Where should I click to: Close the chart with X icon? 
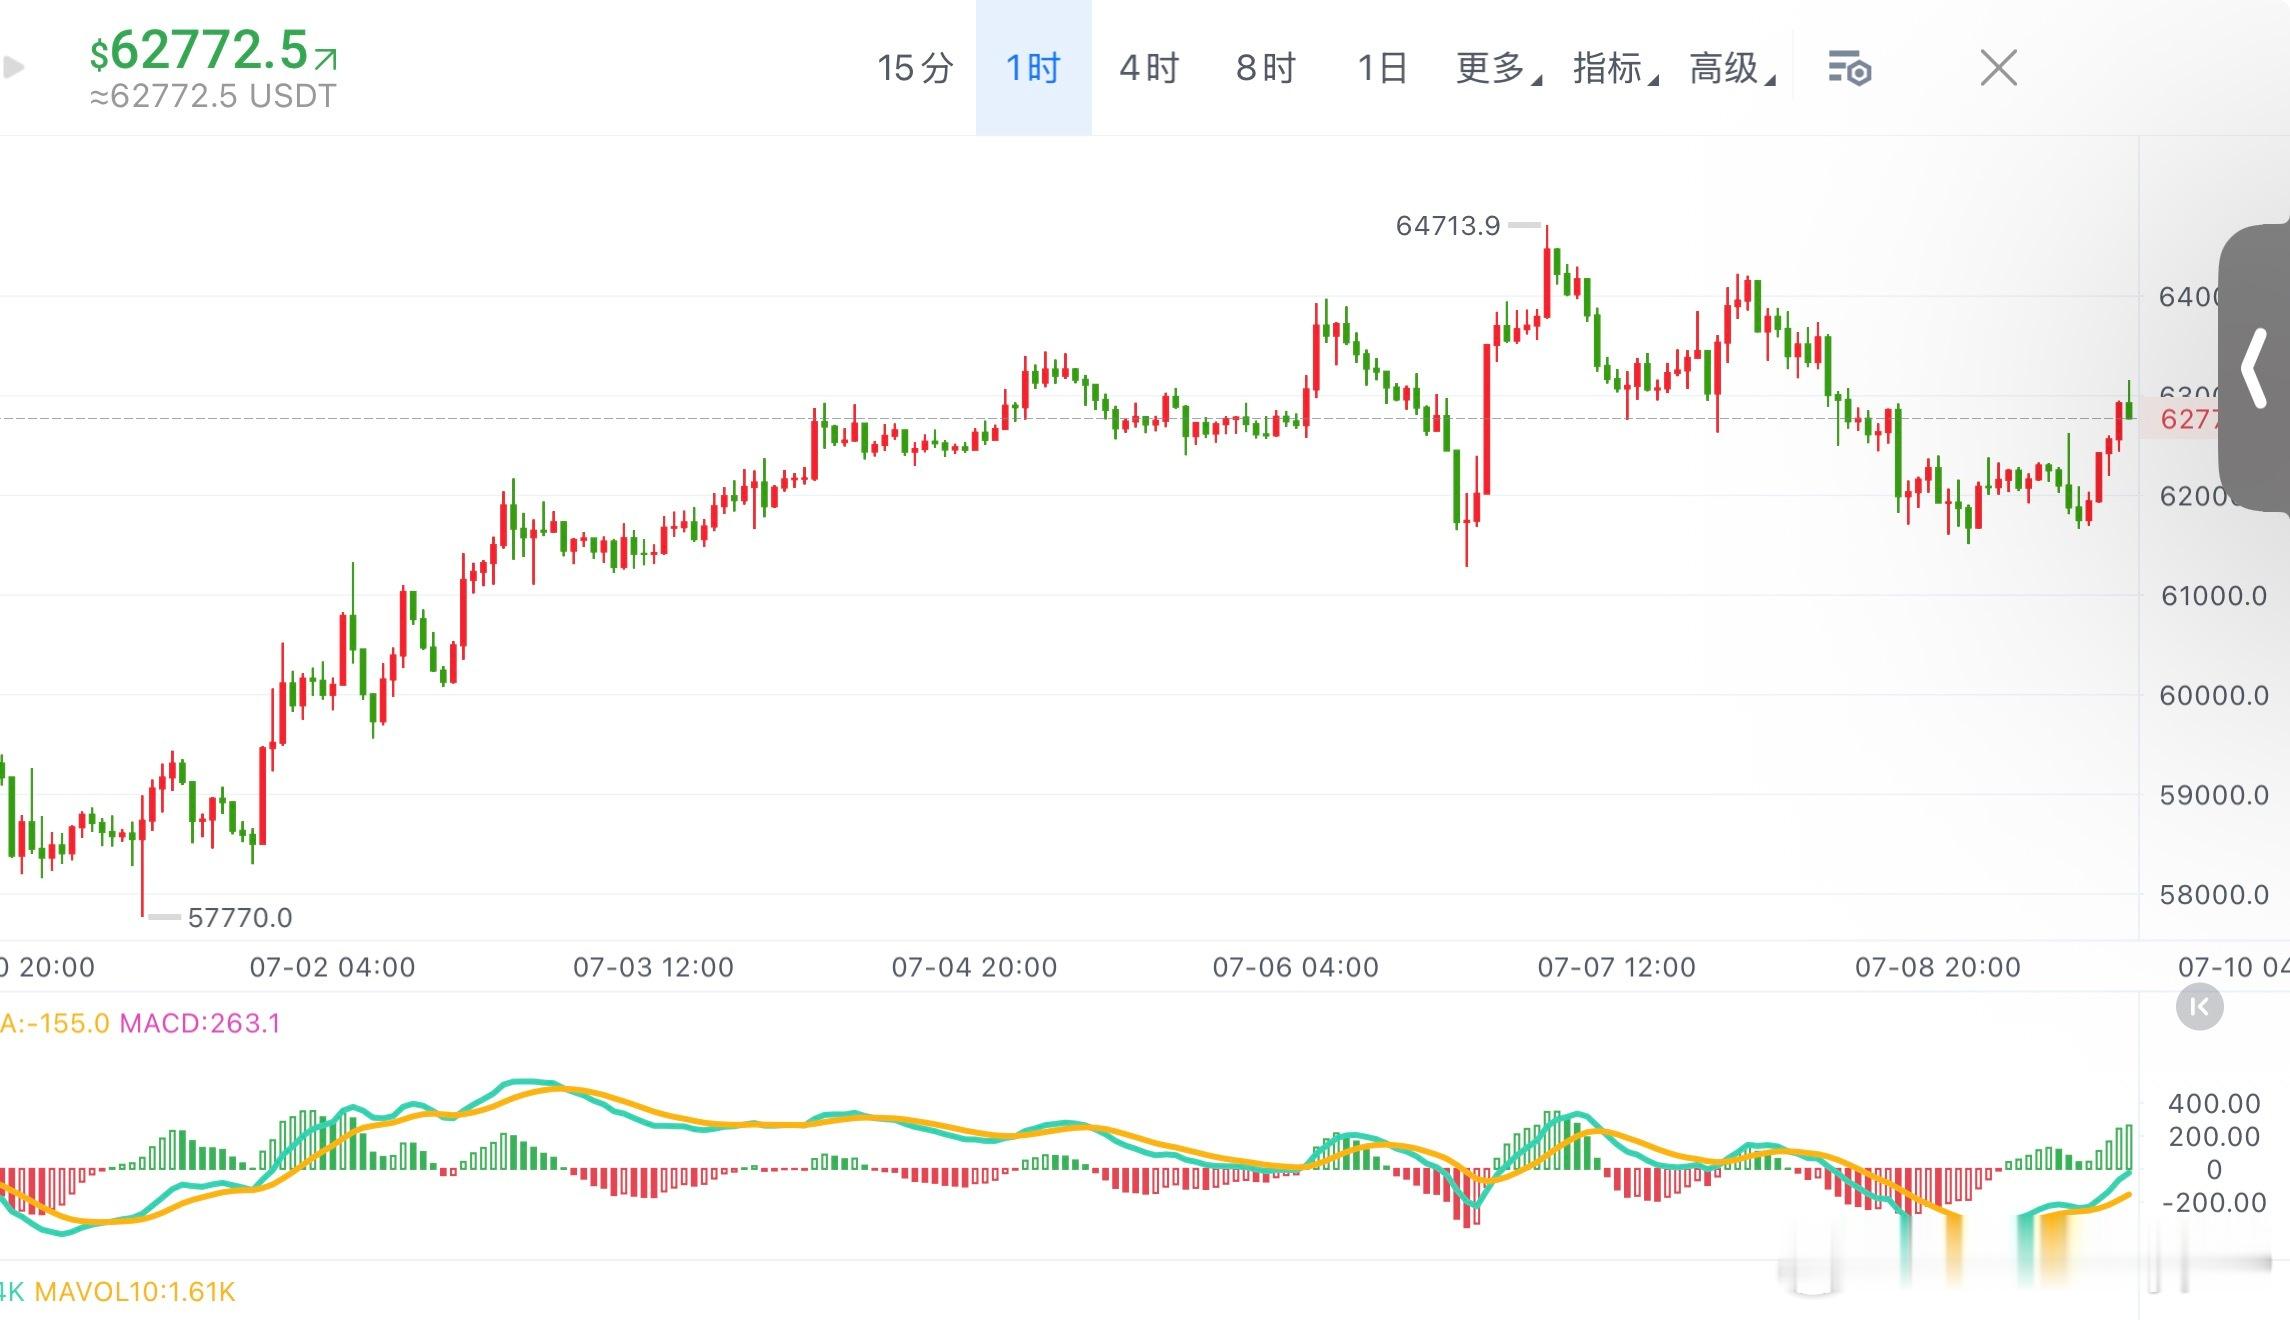[1999, 68]
